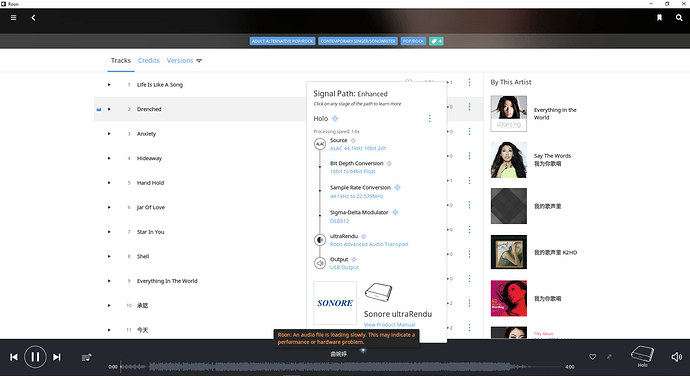Play the track Shell

109,256
